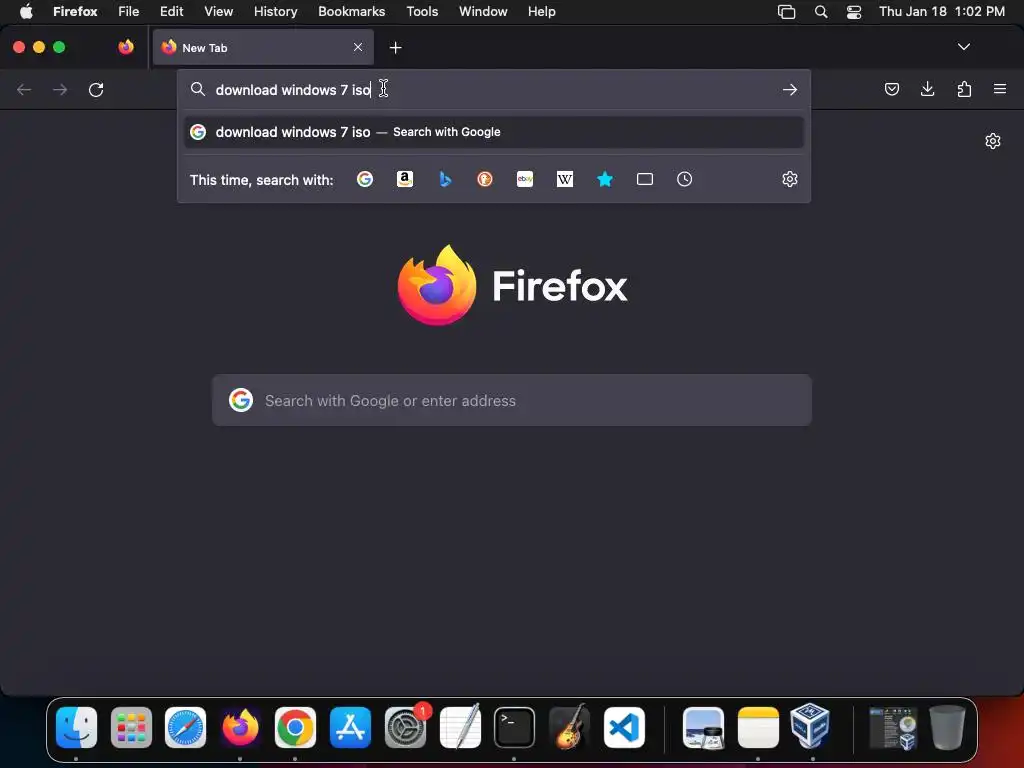Screen dimensions: 1024x768
Task: Open Google Chrome from the Dock
Action: pyautogui.click(x=295, y=727)
